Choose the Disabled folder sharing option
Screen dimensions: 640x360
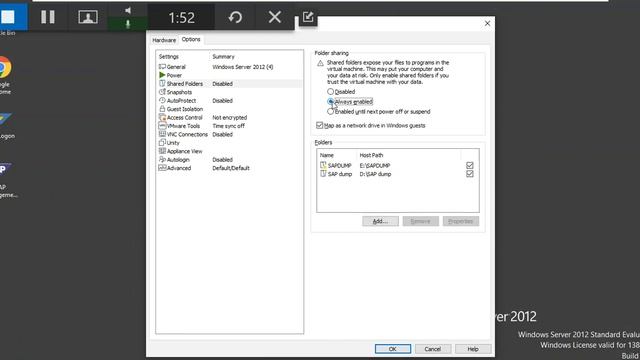coord(330,91)
